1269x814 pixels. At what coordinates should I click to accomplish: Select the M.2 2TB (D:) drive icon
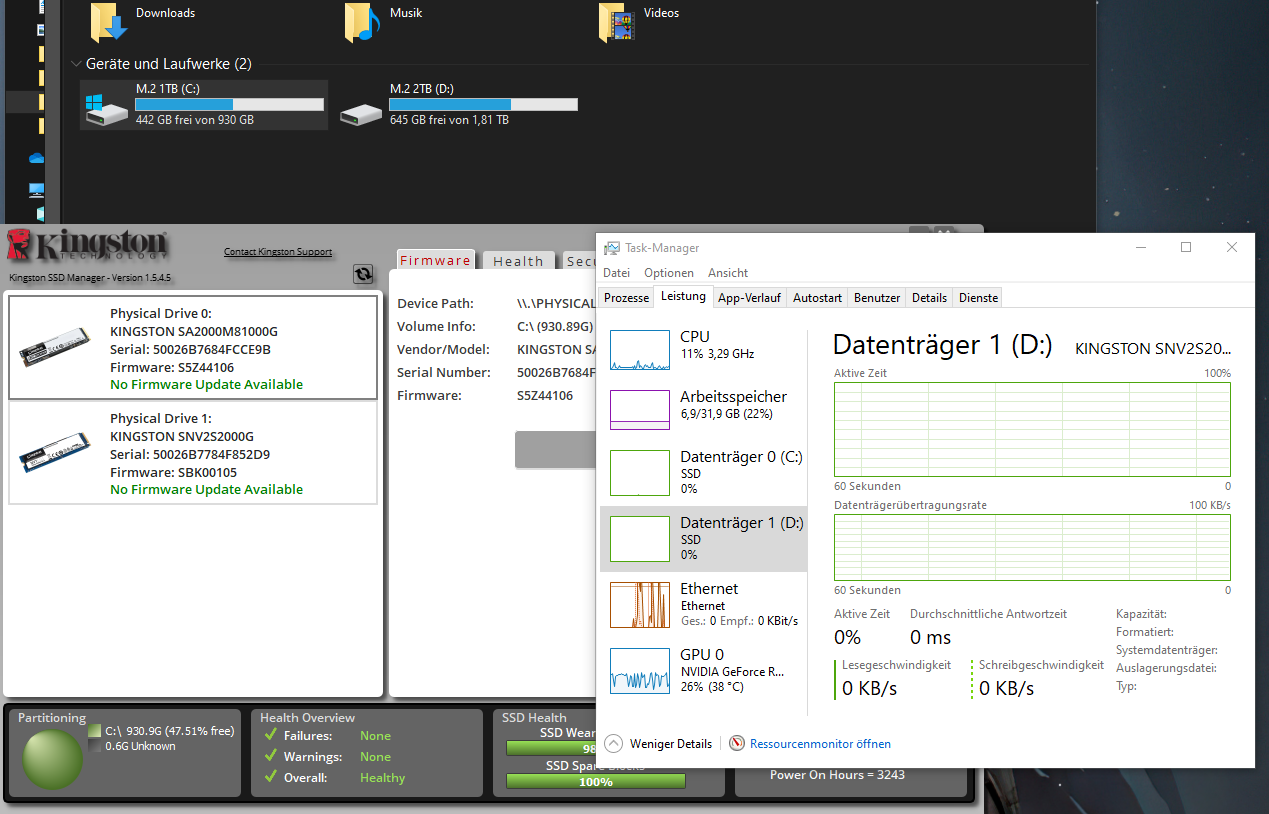point(362,113)
